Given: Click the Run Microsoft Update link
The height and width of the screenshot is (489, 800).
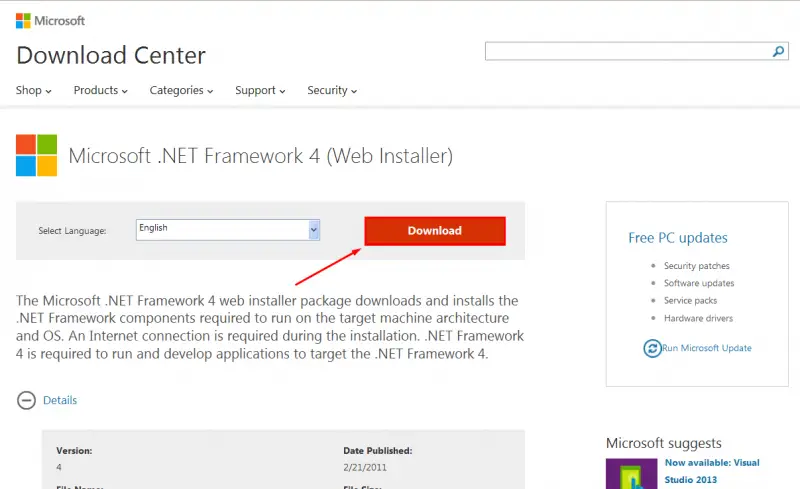Looking at the screenshot, I should 707,348.
